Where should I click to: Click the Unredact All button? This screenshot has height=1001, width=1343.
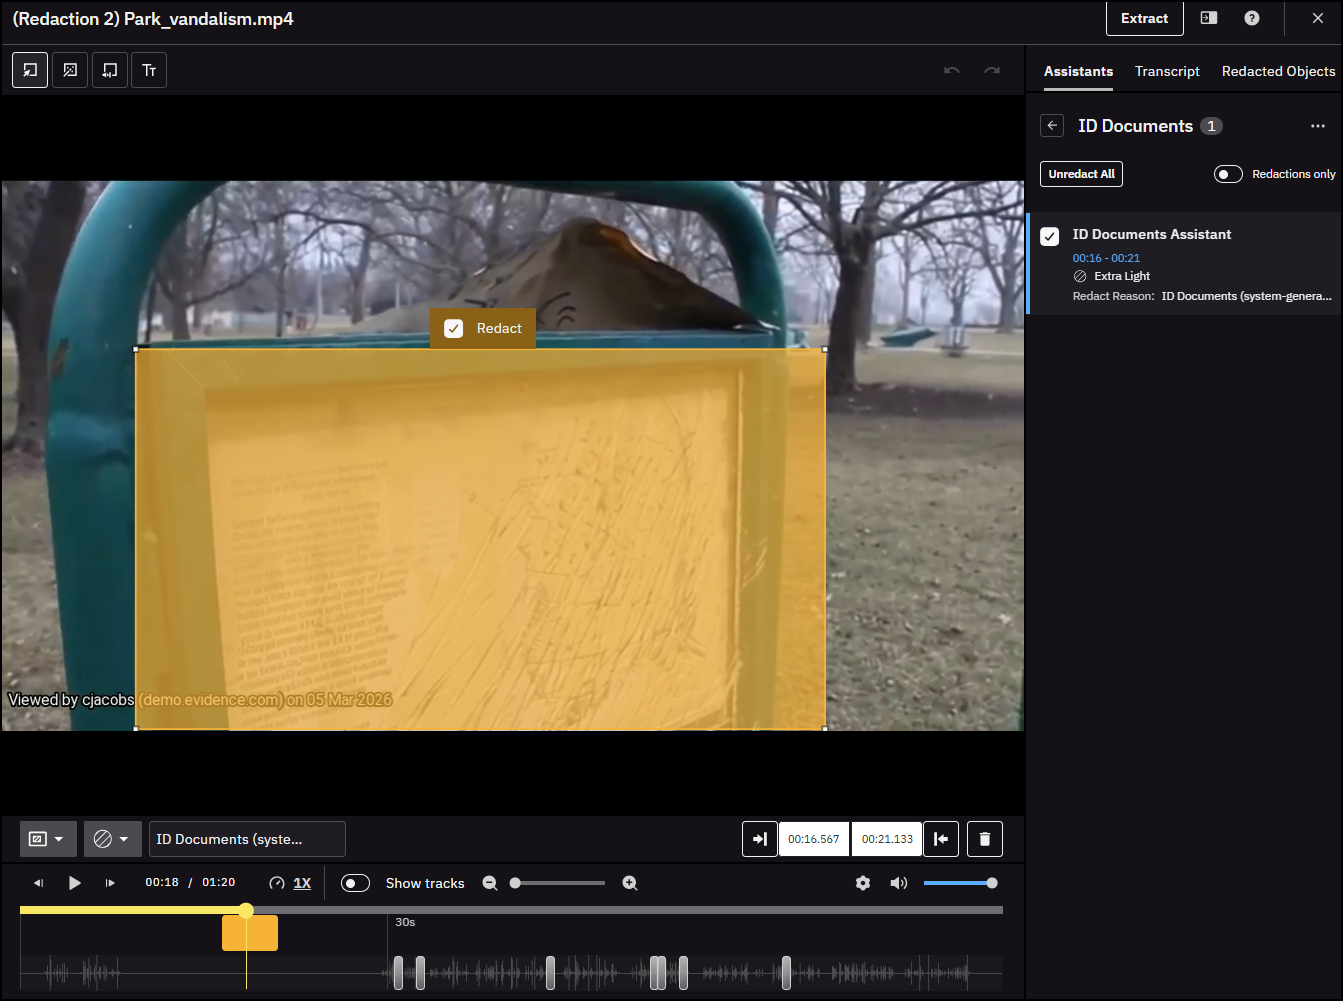[1081, 174]
